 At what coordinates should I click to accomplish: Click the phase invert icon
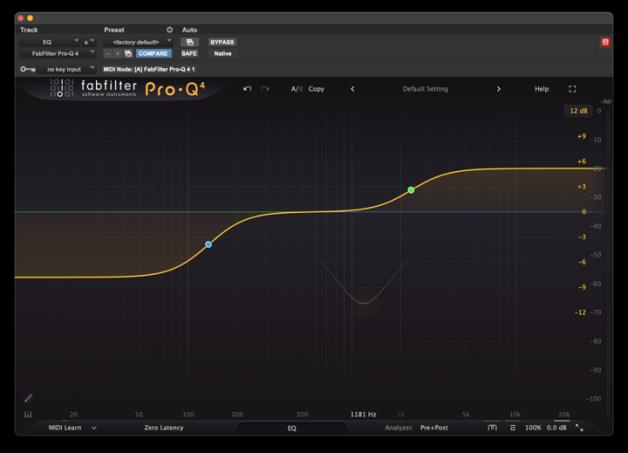(513, 428)
